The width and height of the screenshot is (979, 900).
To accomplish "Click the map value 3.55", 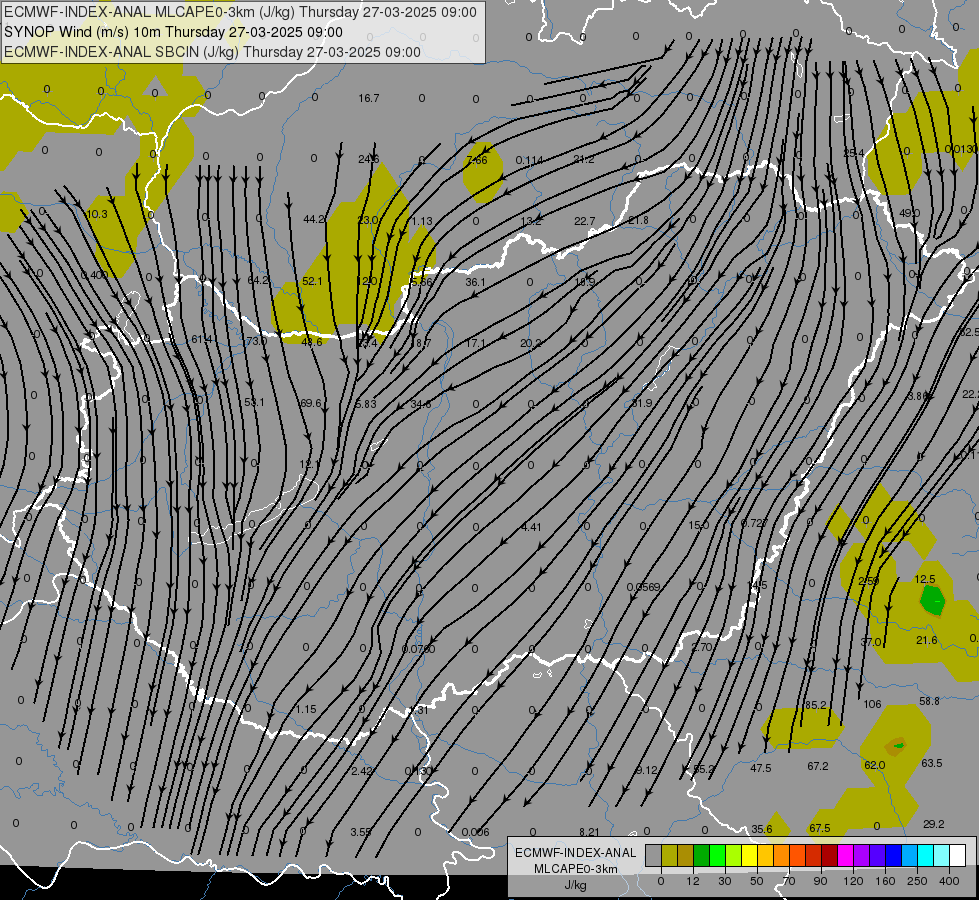I will pos(361,832).
